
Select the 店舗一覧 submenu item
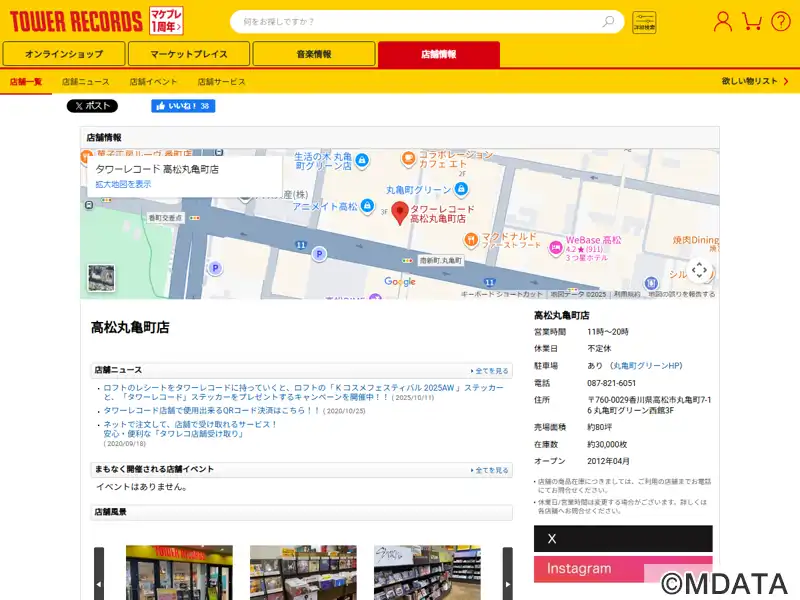click(x=26, y=81)
